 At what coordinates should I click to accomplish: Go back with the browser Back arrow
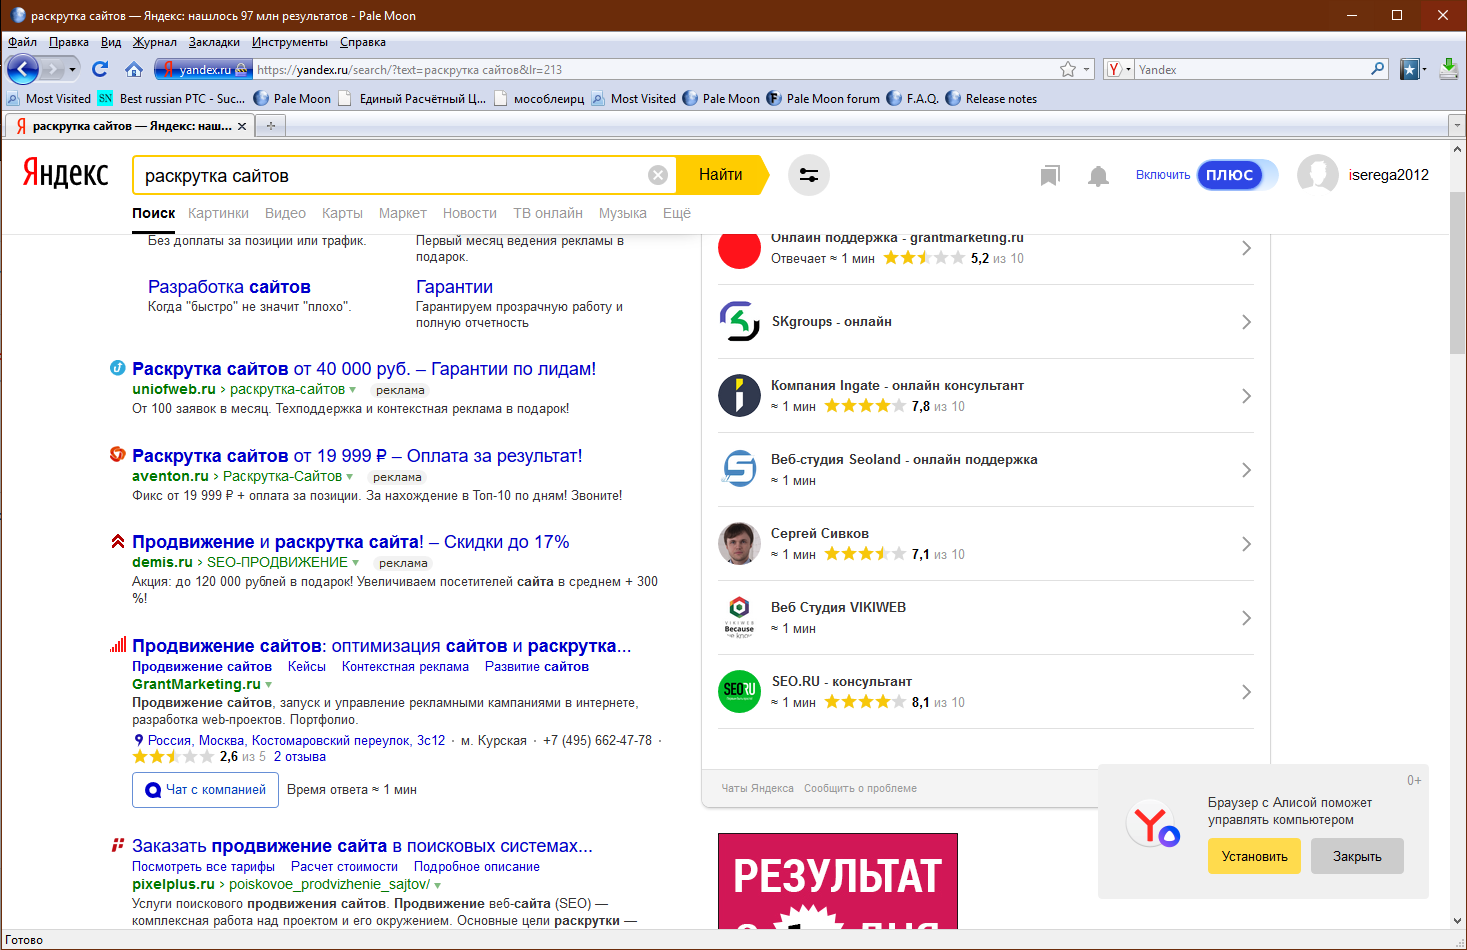pos(22,69)
